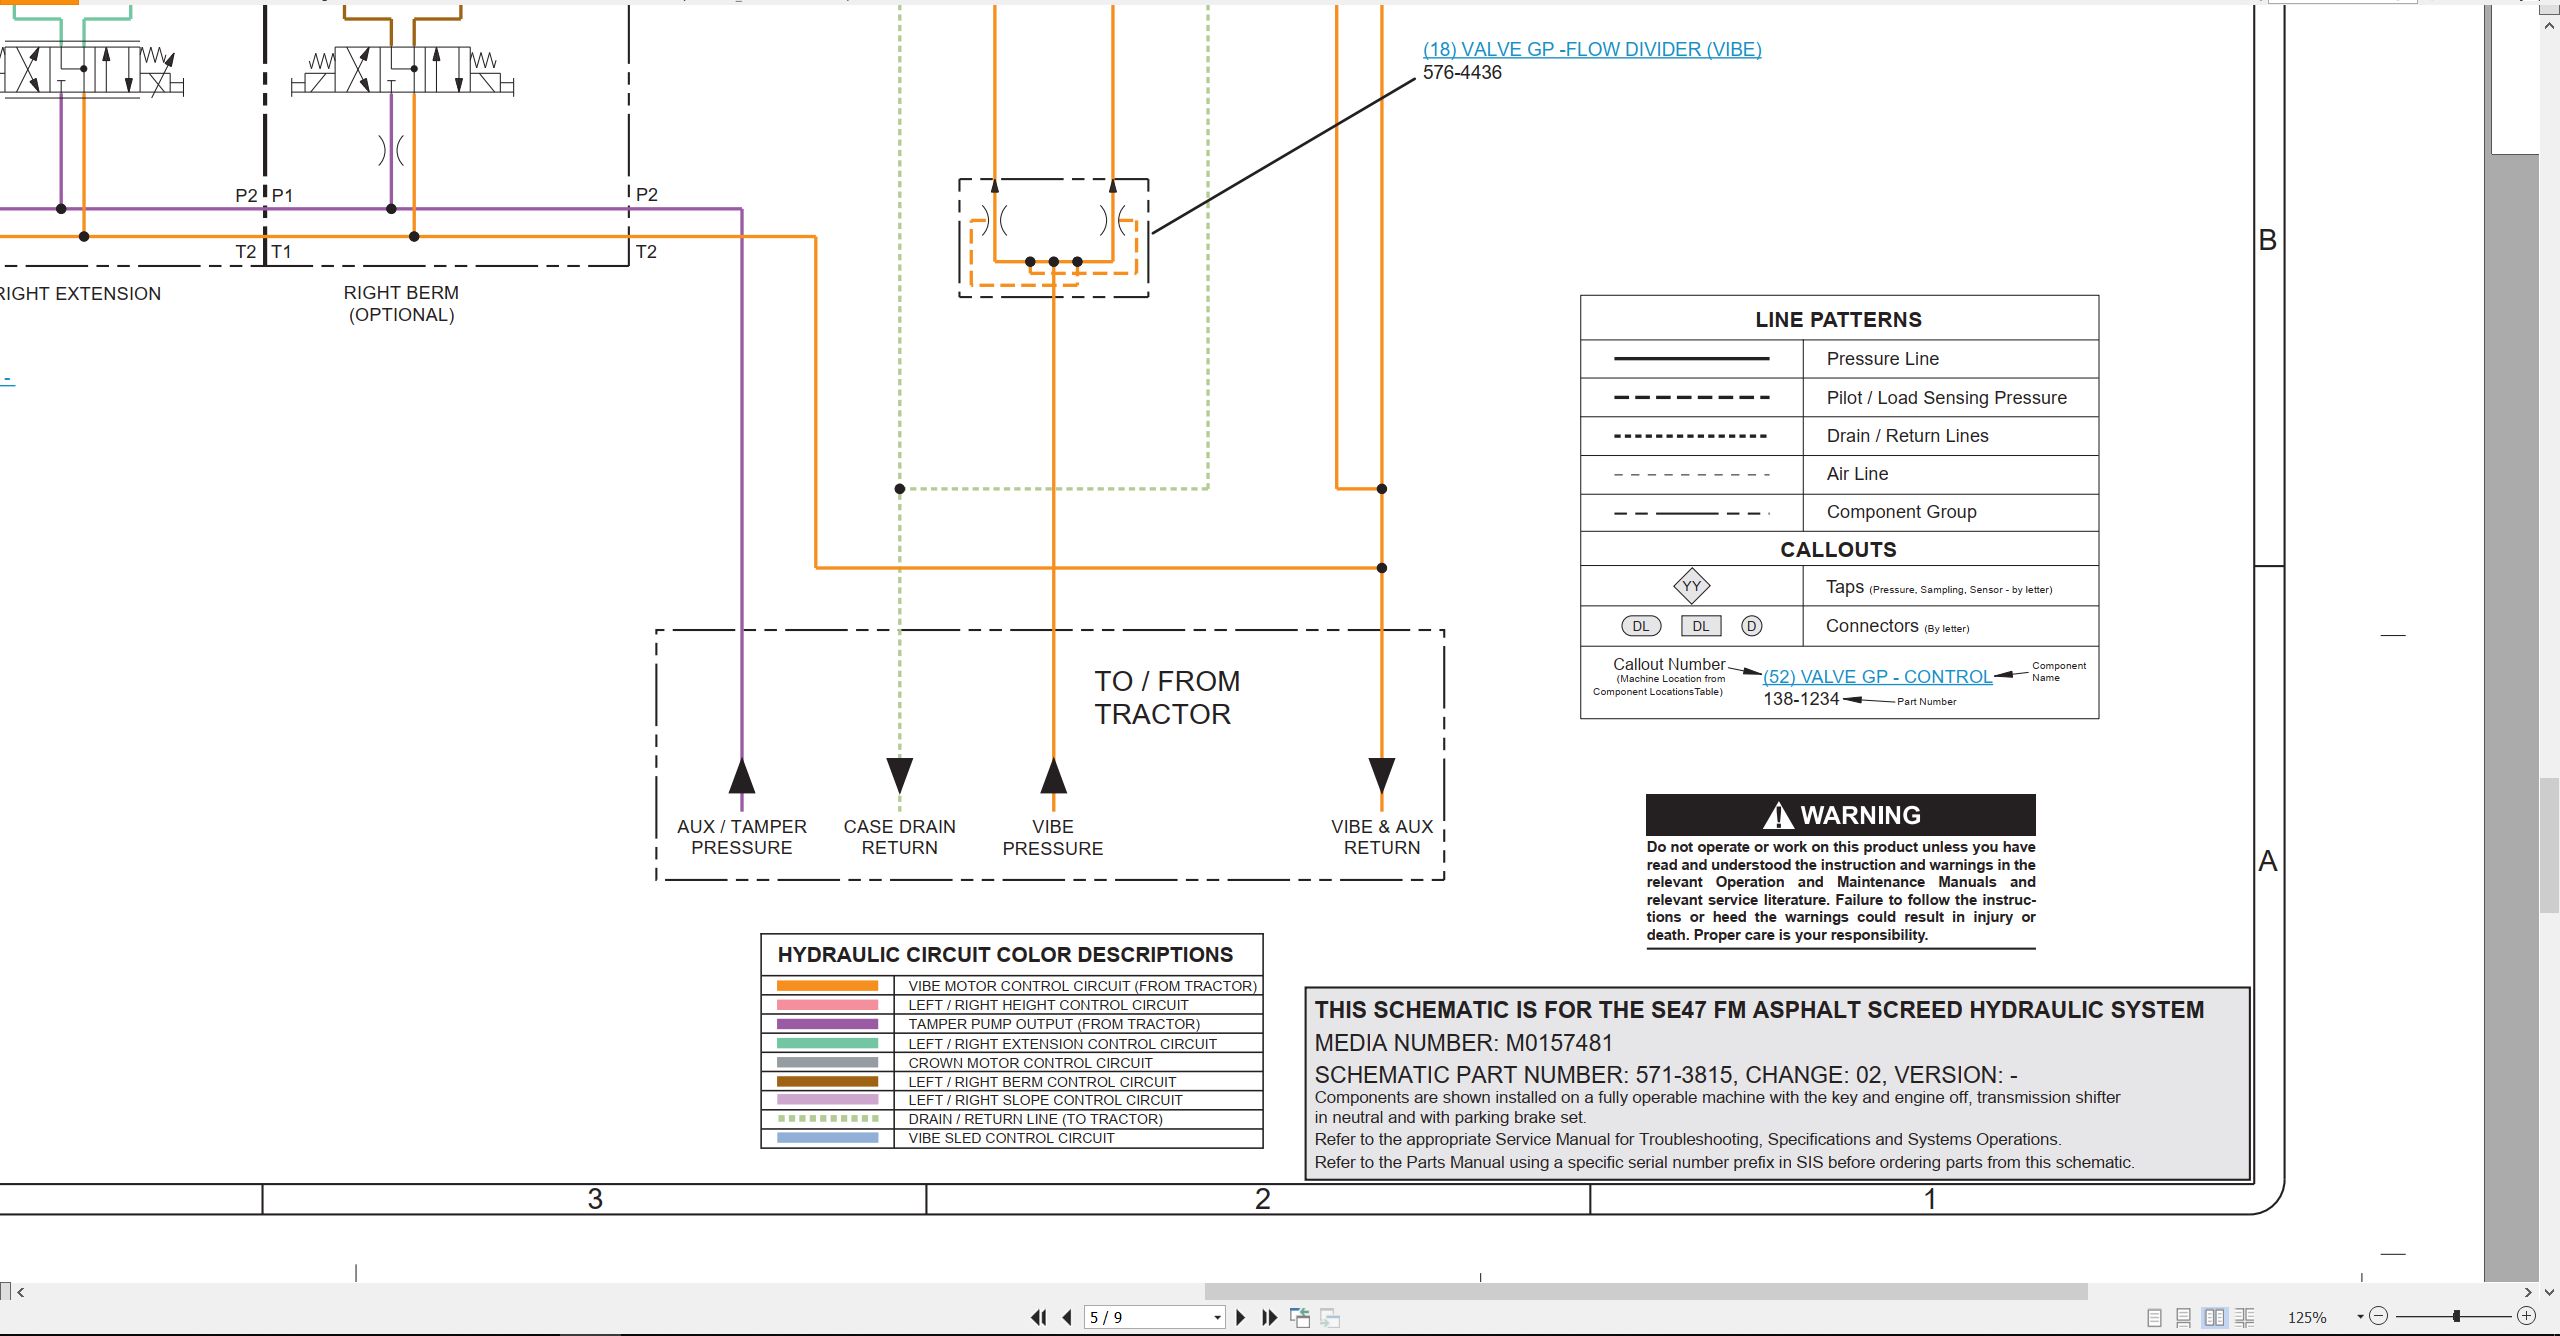Click the AUX / TAMPER PRESSURE label

point(741,837)
